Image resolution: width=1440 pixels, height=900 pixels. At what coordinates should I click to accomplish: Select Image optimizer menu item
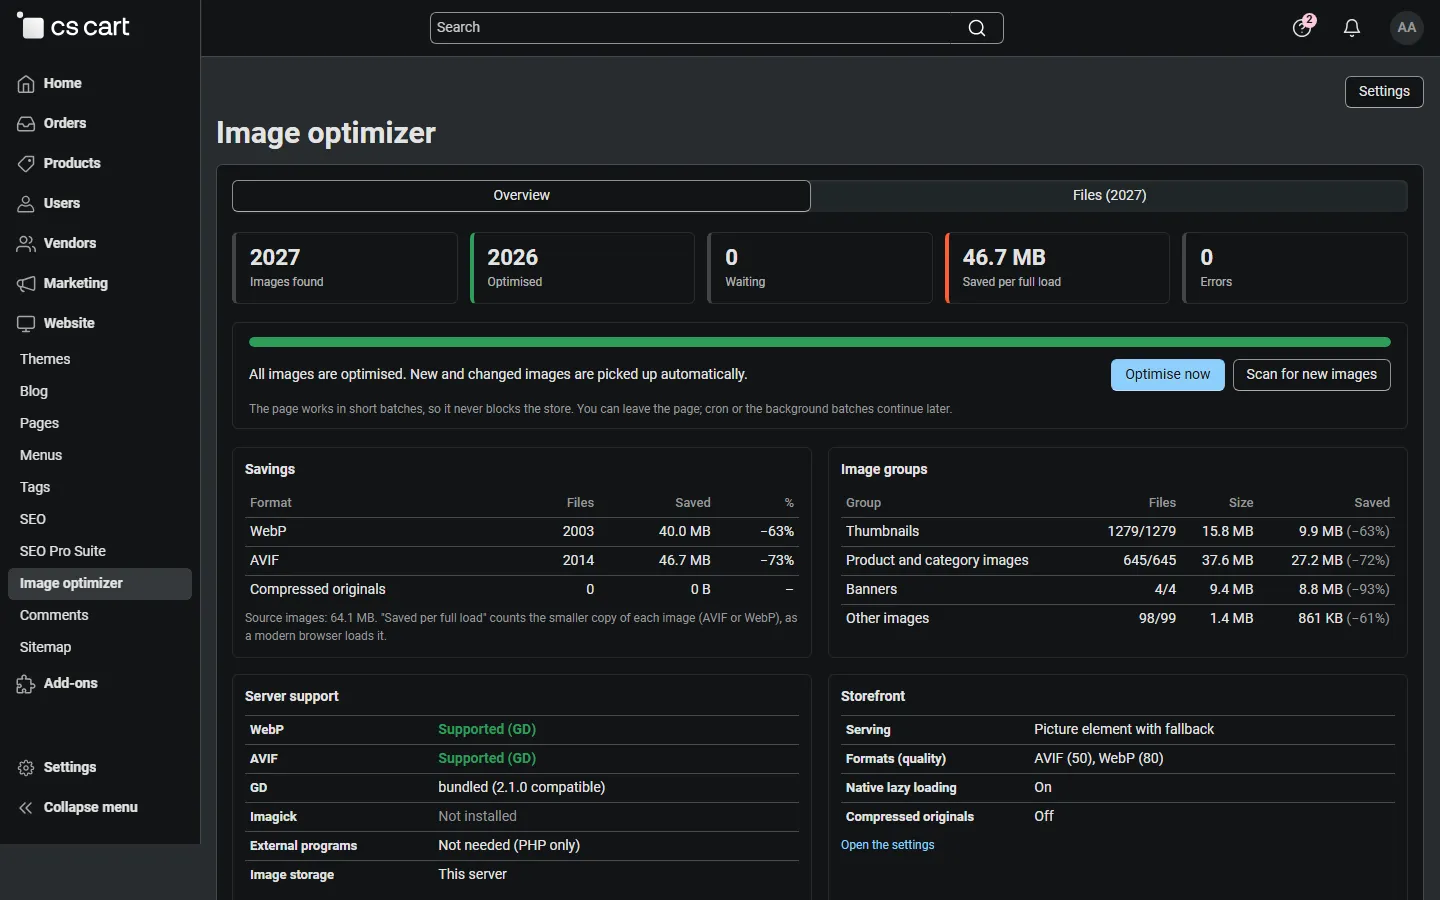[x=100, y=584]
